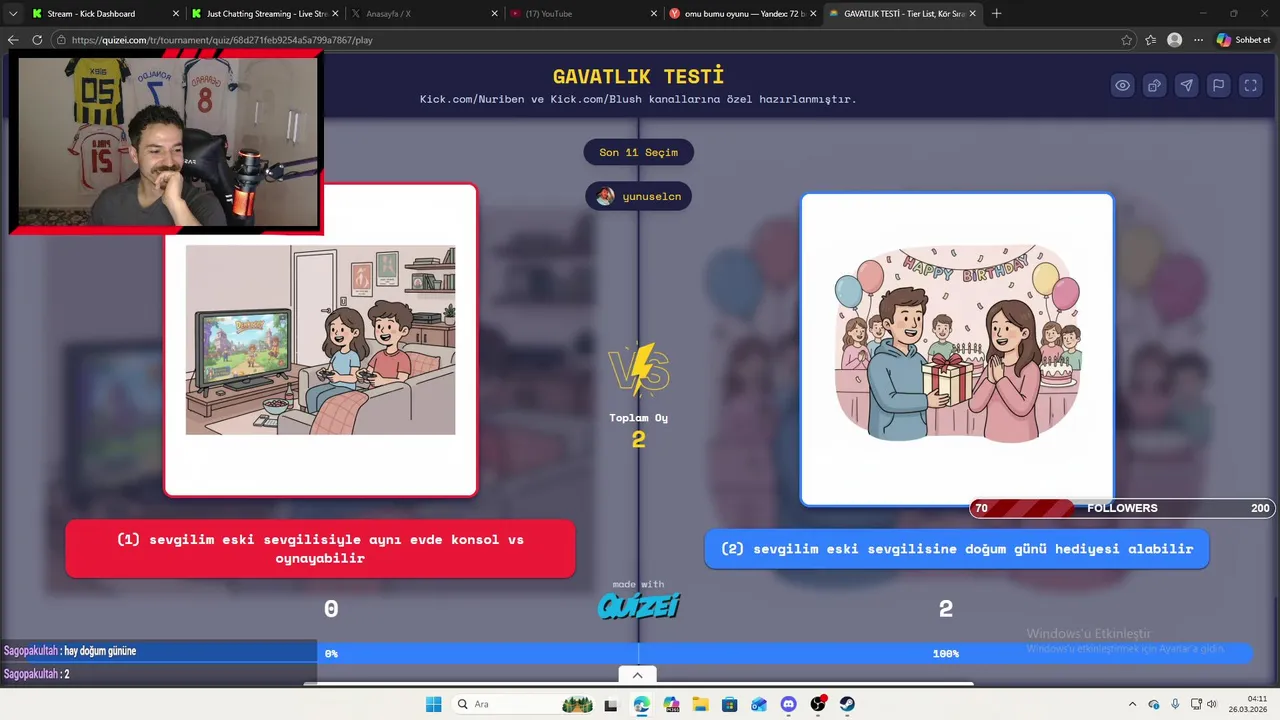Screen dimensions: 1280x720
Task: Toggle the eye visibility icon in the quiz header
Action: pos(1123,86)
